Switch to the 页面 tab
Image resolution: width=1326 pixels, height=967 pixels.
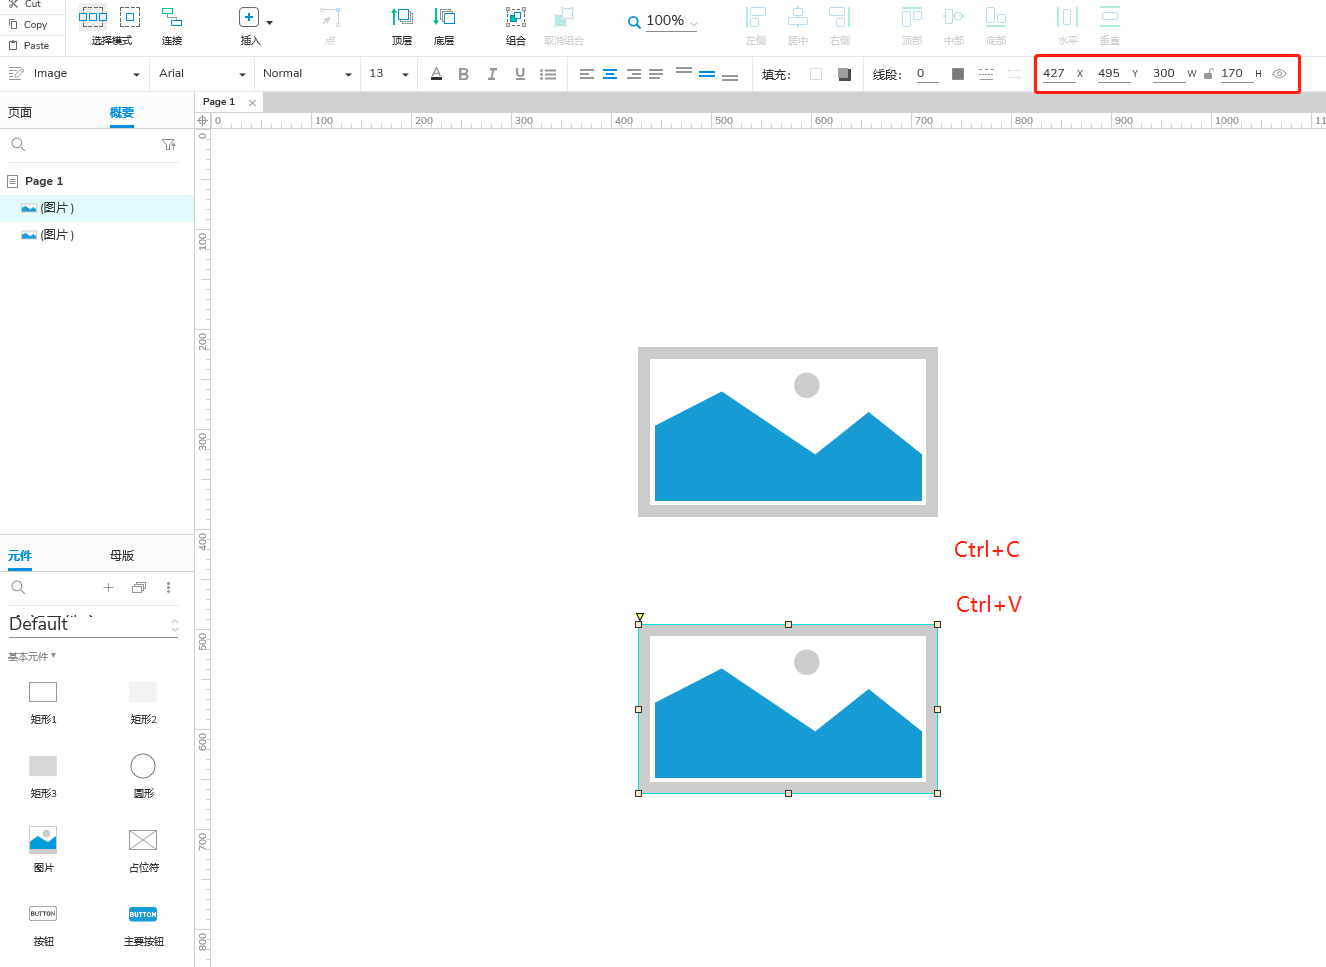[x=20, y=113]
